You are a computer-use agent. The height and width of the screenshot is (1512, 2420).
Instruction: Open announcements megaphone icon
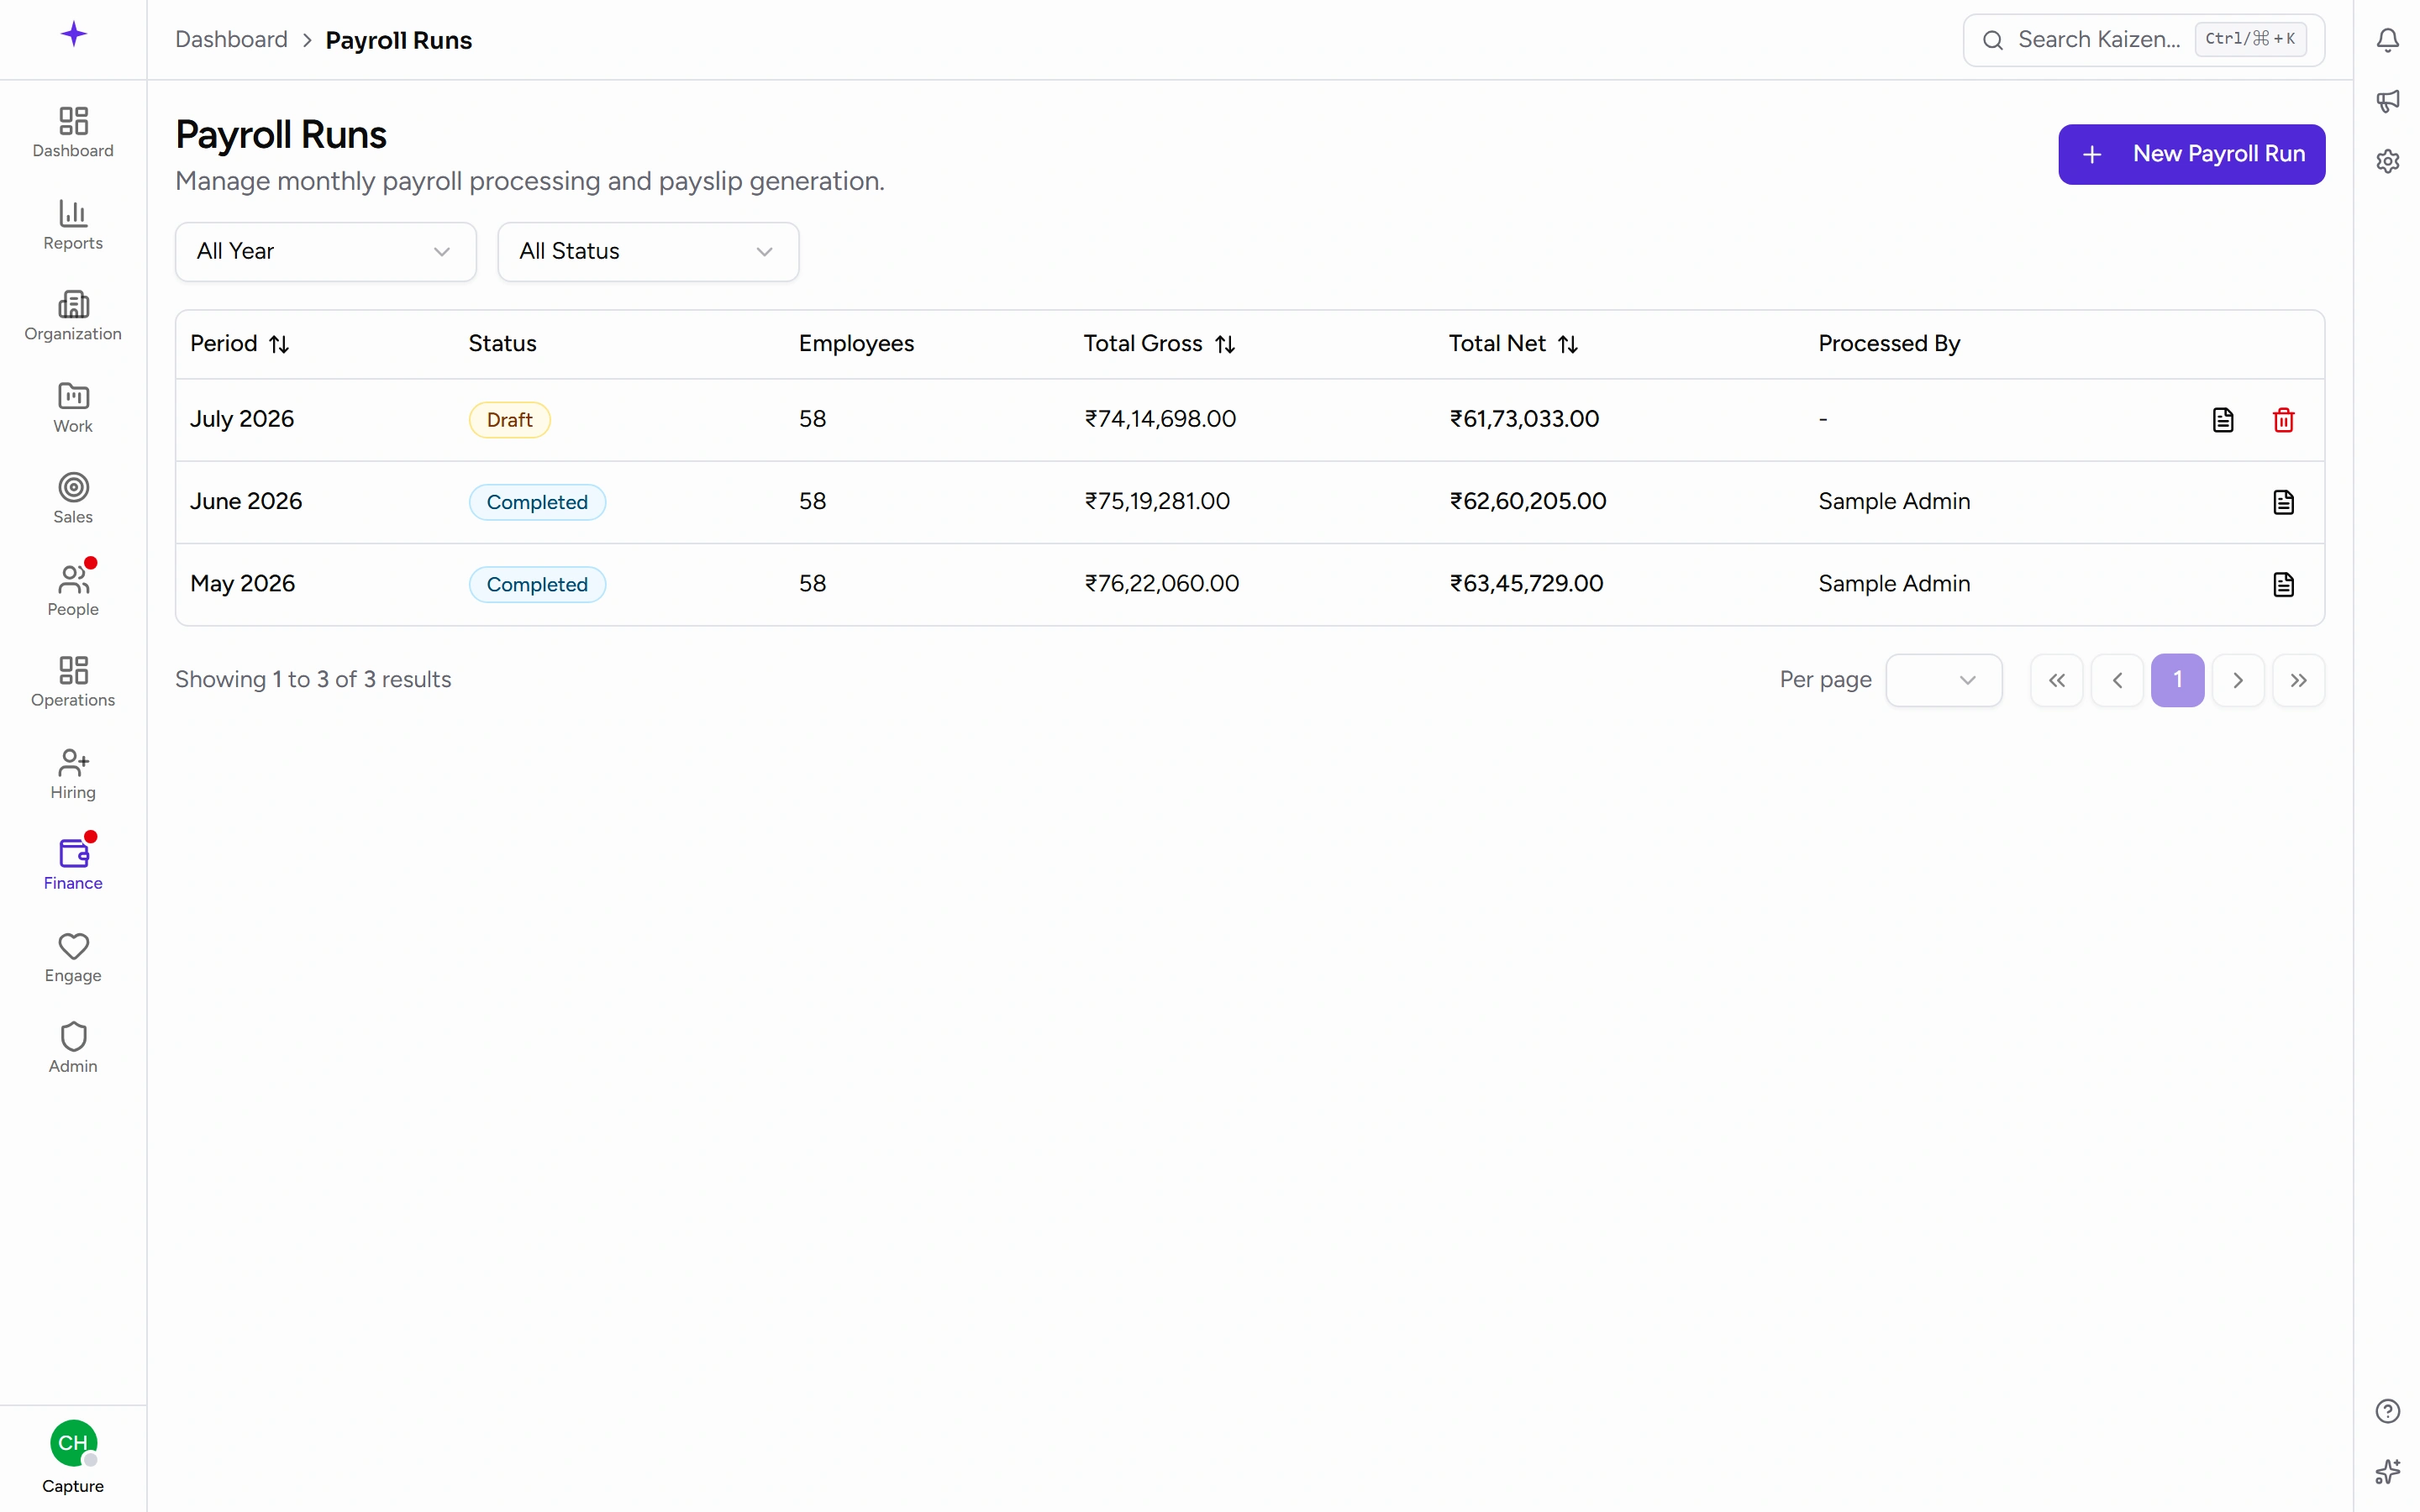pyautogui.click(x=2387, y=100)
